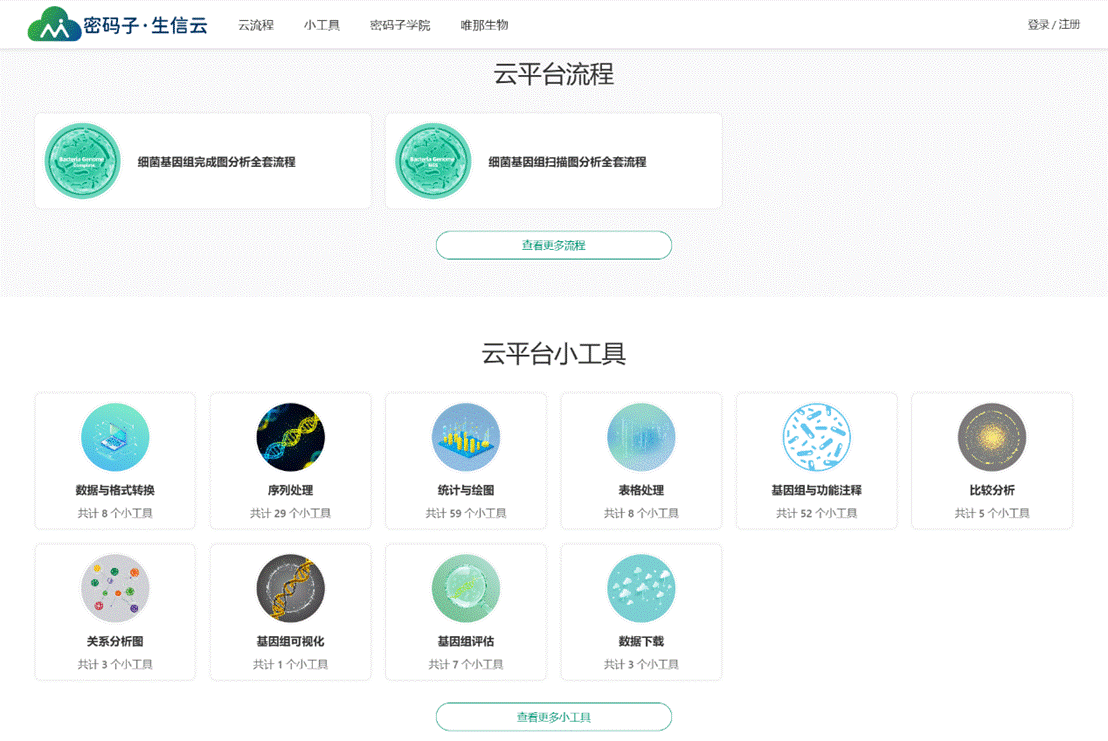Click 关系分析图 label
The image size is (1108, 741).
click(x=115, y=641)
